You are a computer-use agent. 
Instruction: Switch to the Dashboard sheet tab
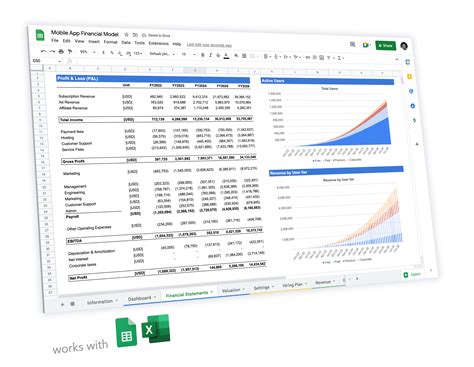[x=142, y=298]
